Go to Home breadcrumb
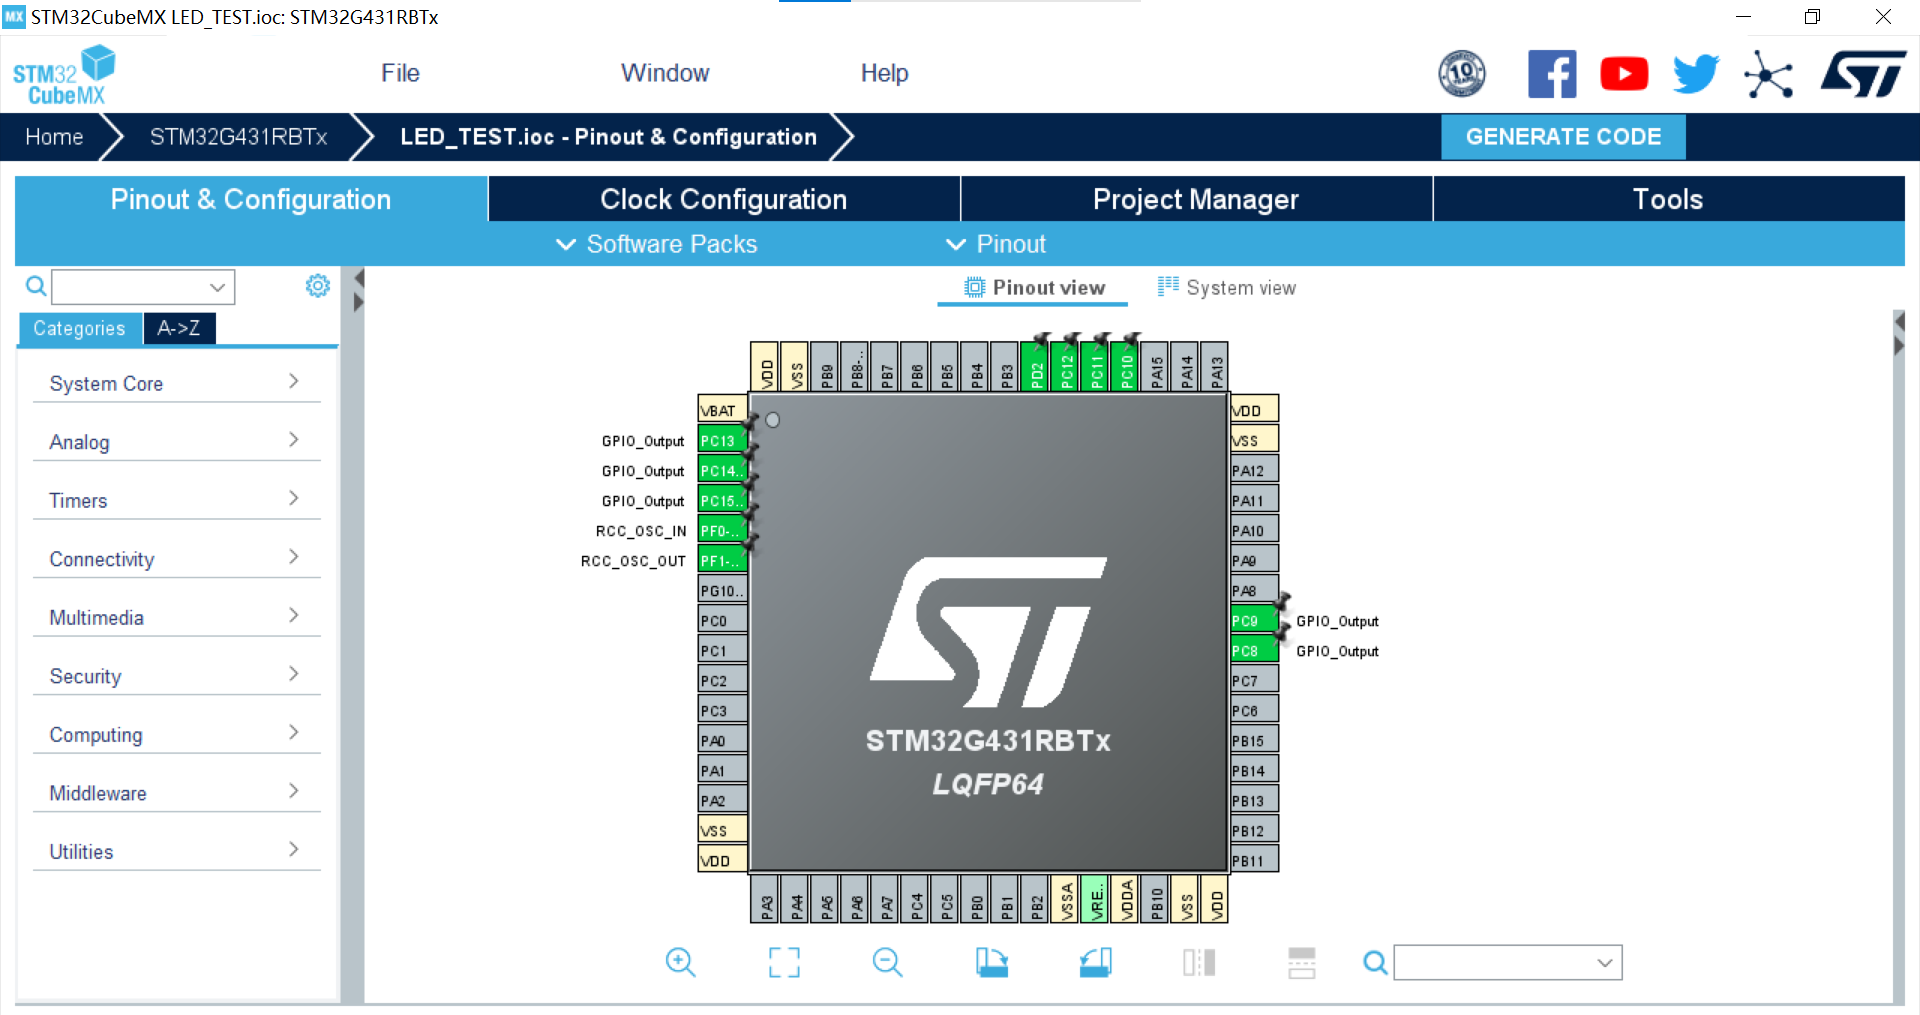1920x1015 pixels. click(54, 137)
